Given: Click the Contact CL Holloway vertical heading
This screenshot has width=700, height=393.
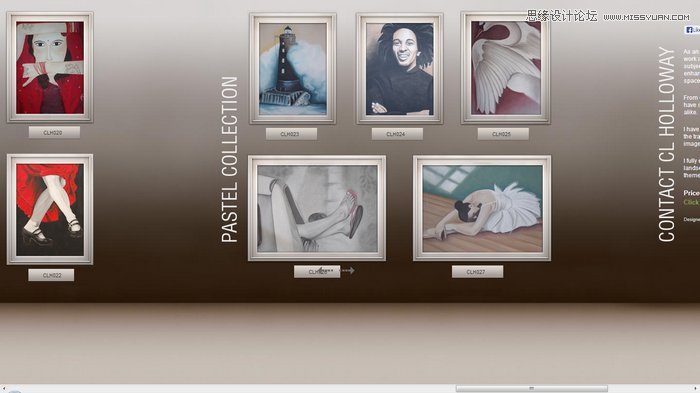Looking at the screenshot, I should 667,145.
